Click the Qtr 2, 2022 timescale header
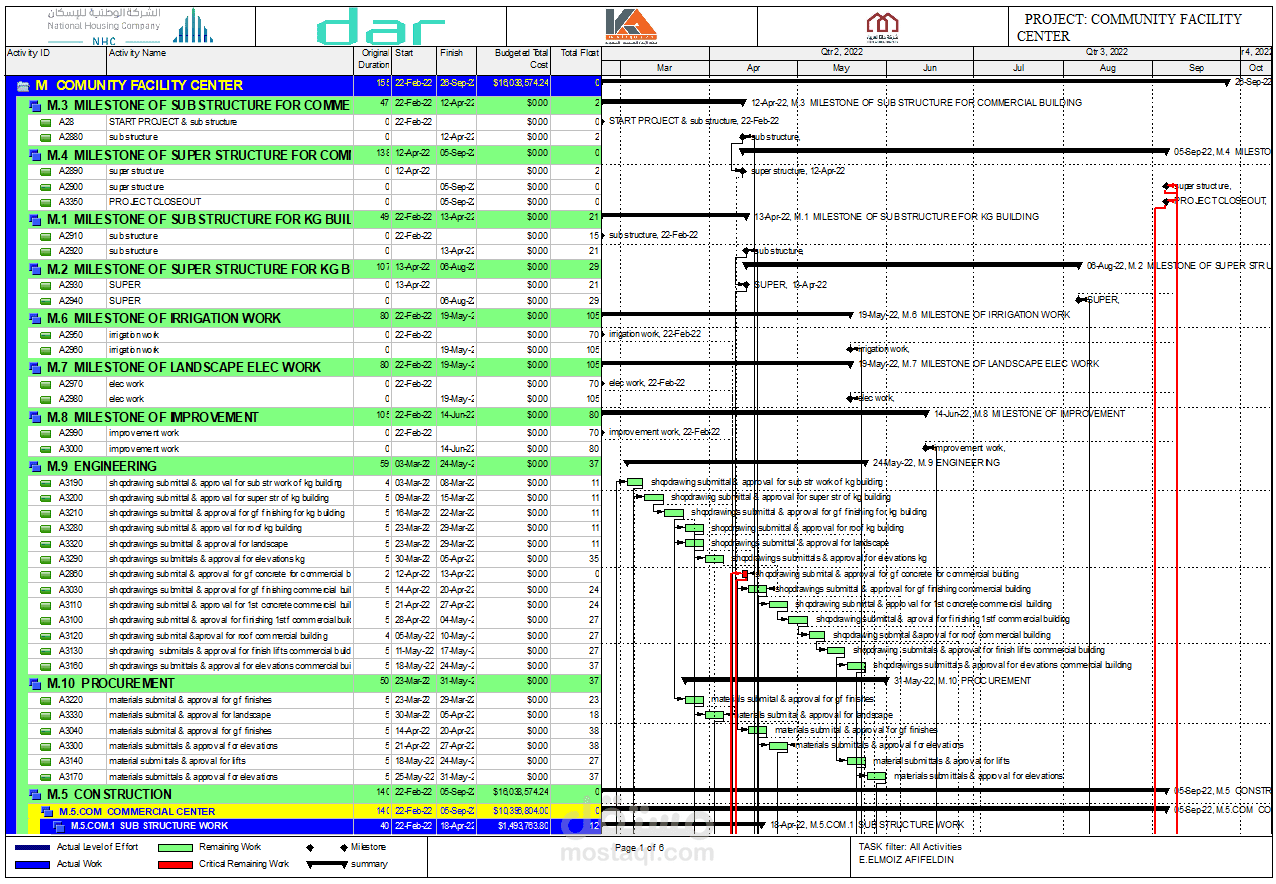Viewport: 1276px width, 884px height. [841, 52]
